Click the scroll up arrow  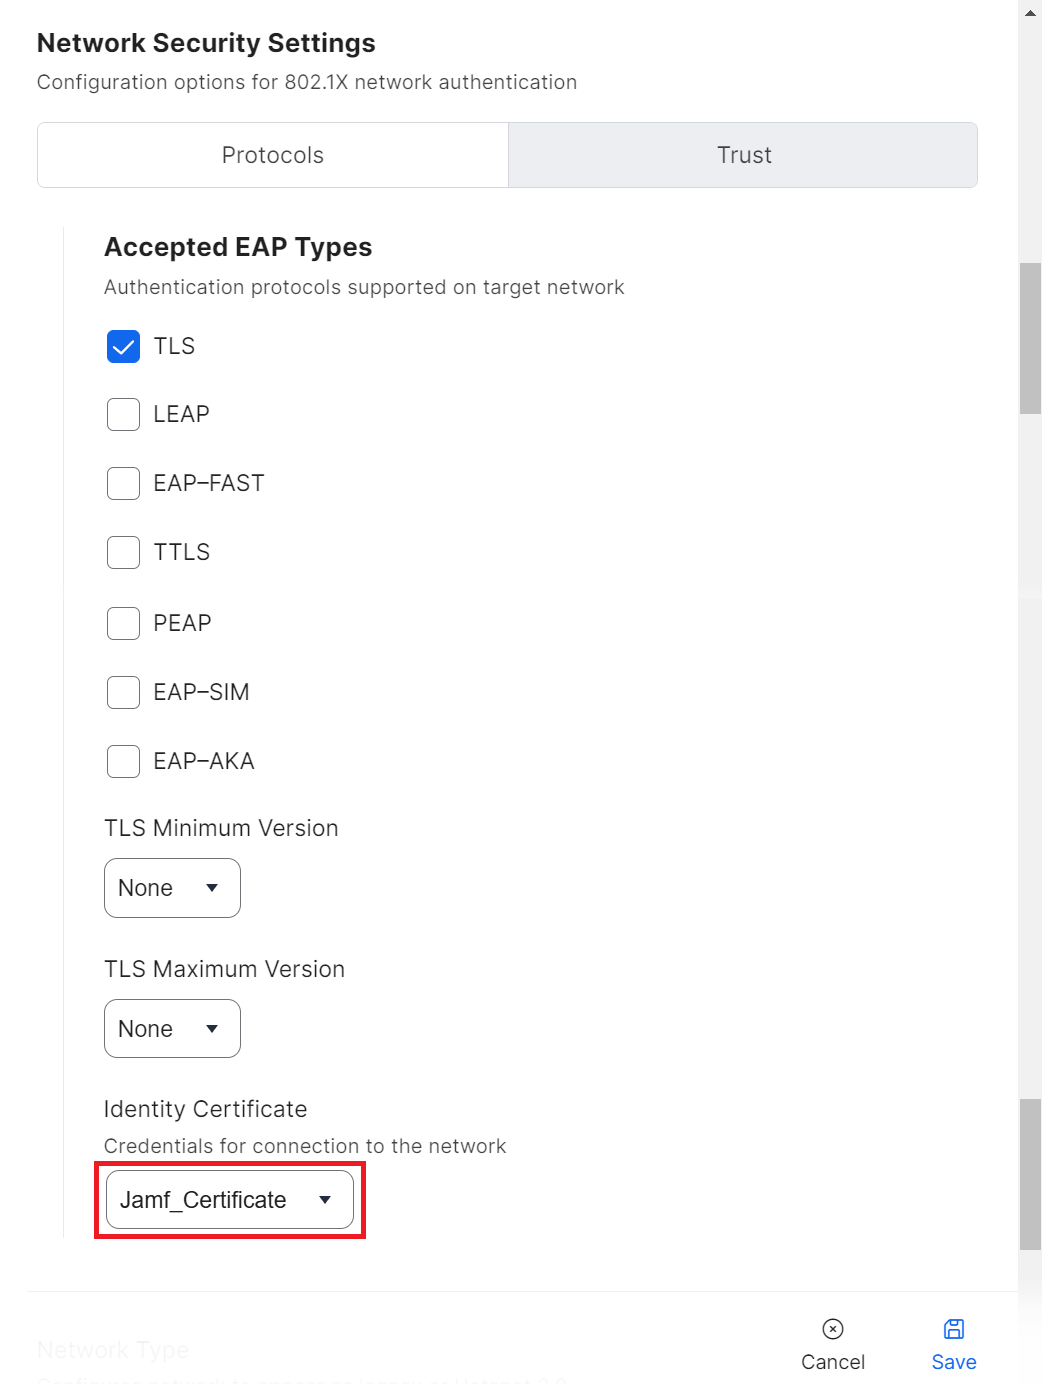(x=1030, y=13)
